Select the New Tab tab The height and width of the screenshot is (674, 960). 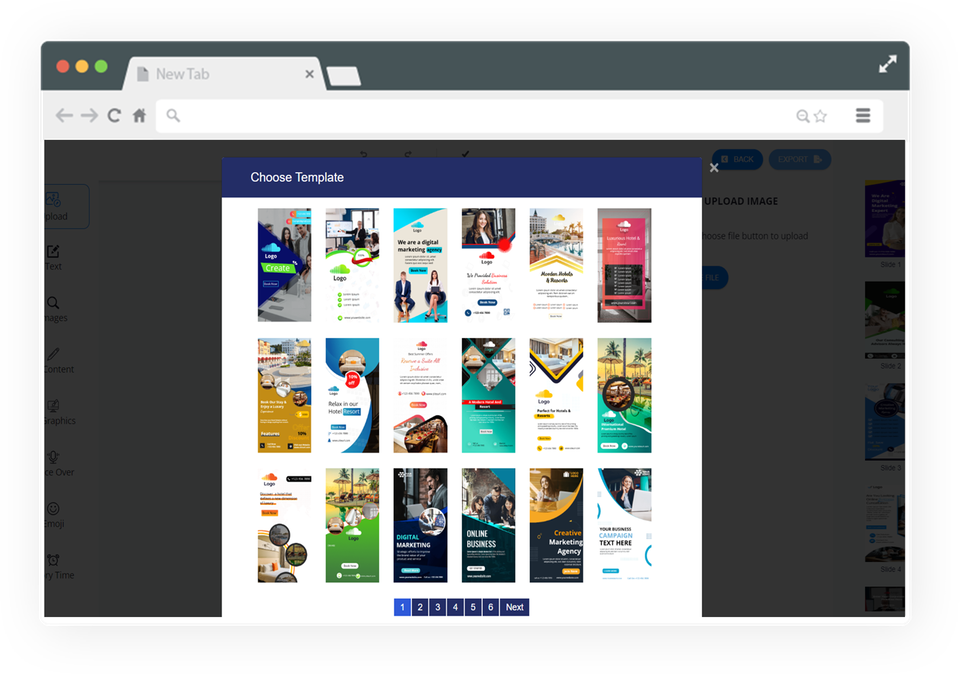point(223,74)
